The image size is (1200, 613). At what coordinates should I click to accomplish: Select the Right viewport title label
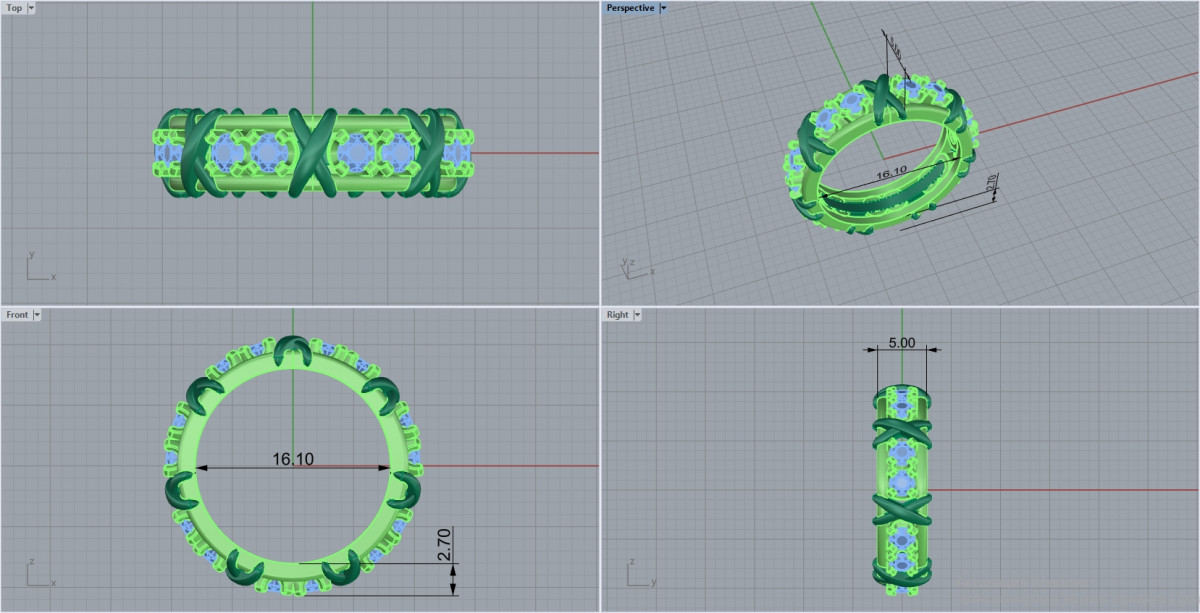coord(618,315)
